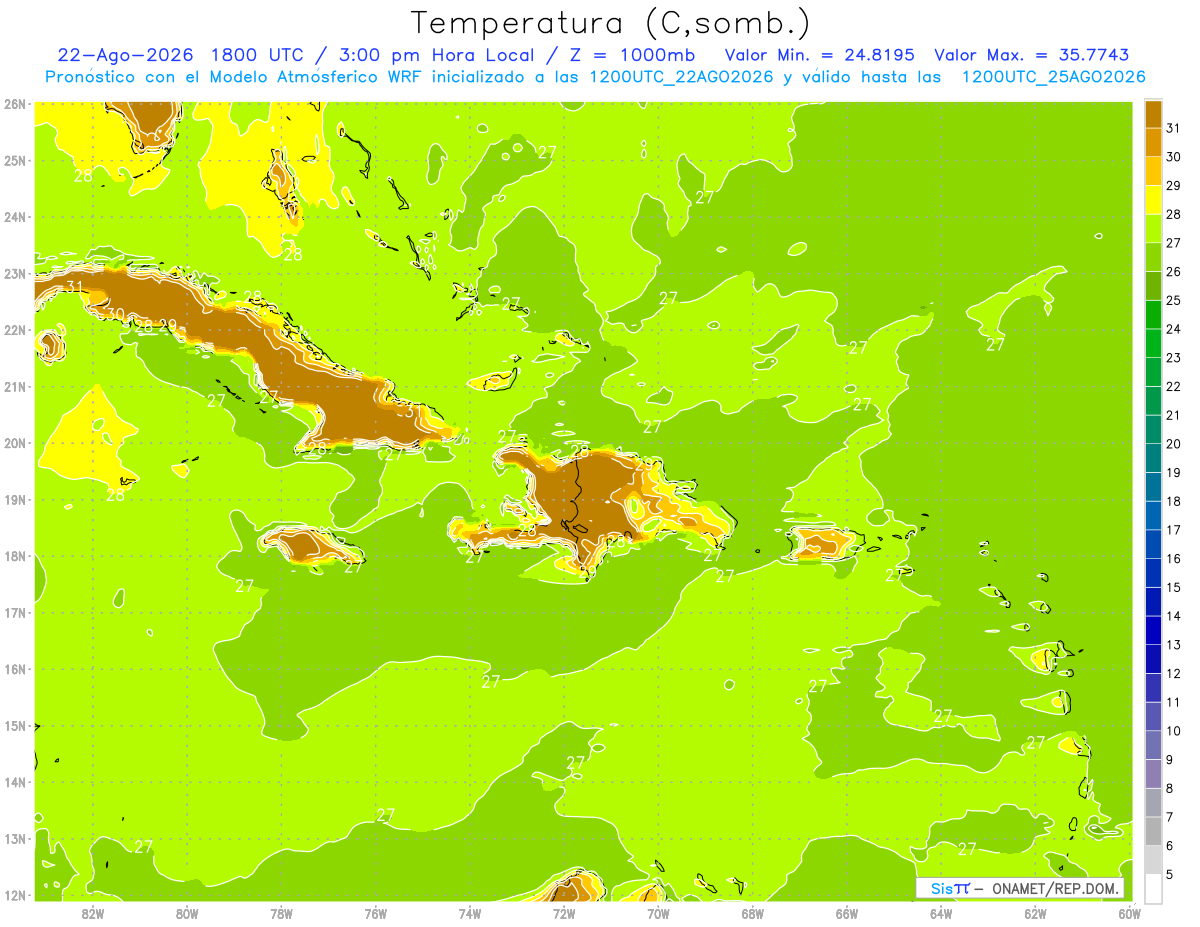Select the purple swatch between legend 9 and 10
Image resolution: width=1200 pixels, height=927 pixels.
(x=1153, y=745)
